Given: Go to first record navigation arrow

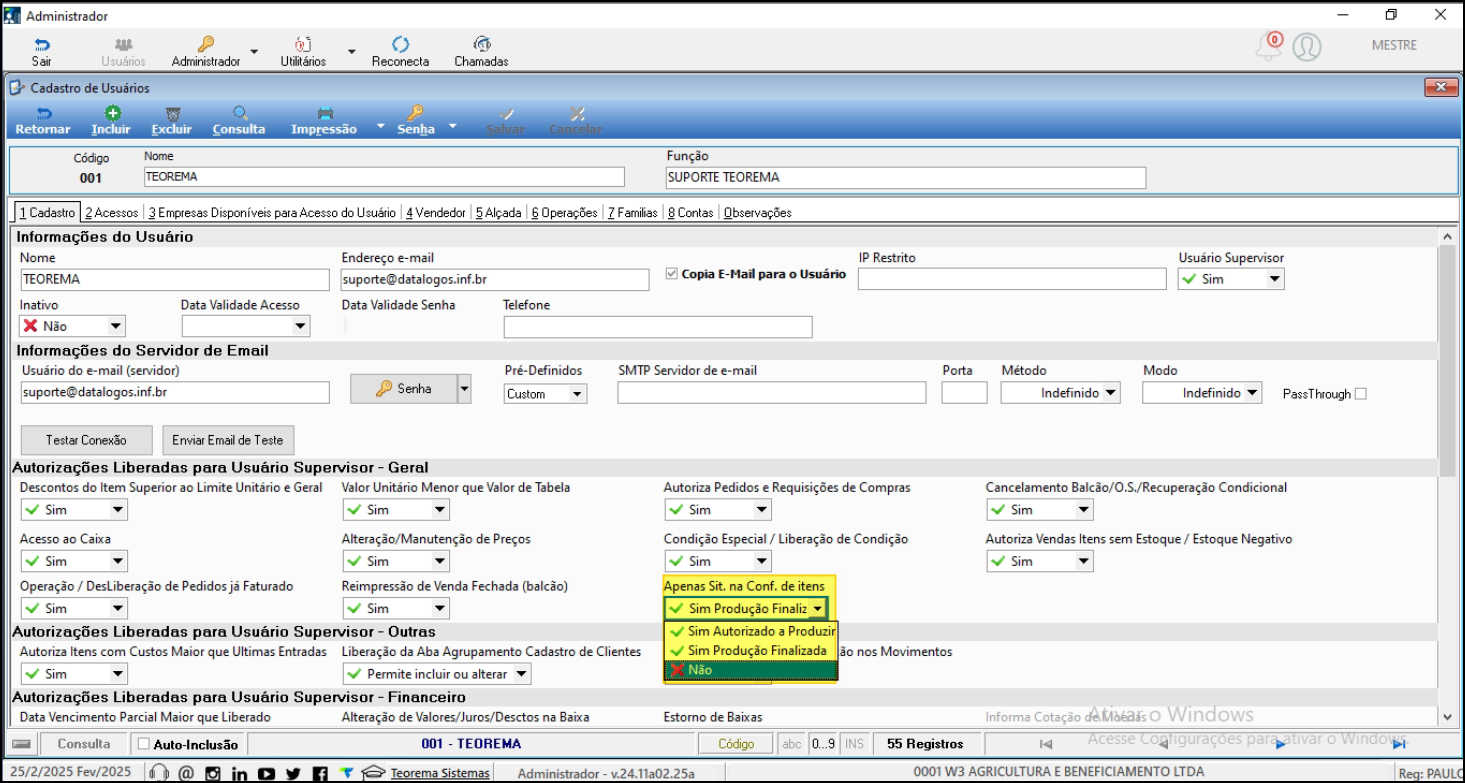Looking at the screenshot, I should click(x=1045, y=744).
